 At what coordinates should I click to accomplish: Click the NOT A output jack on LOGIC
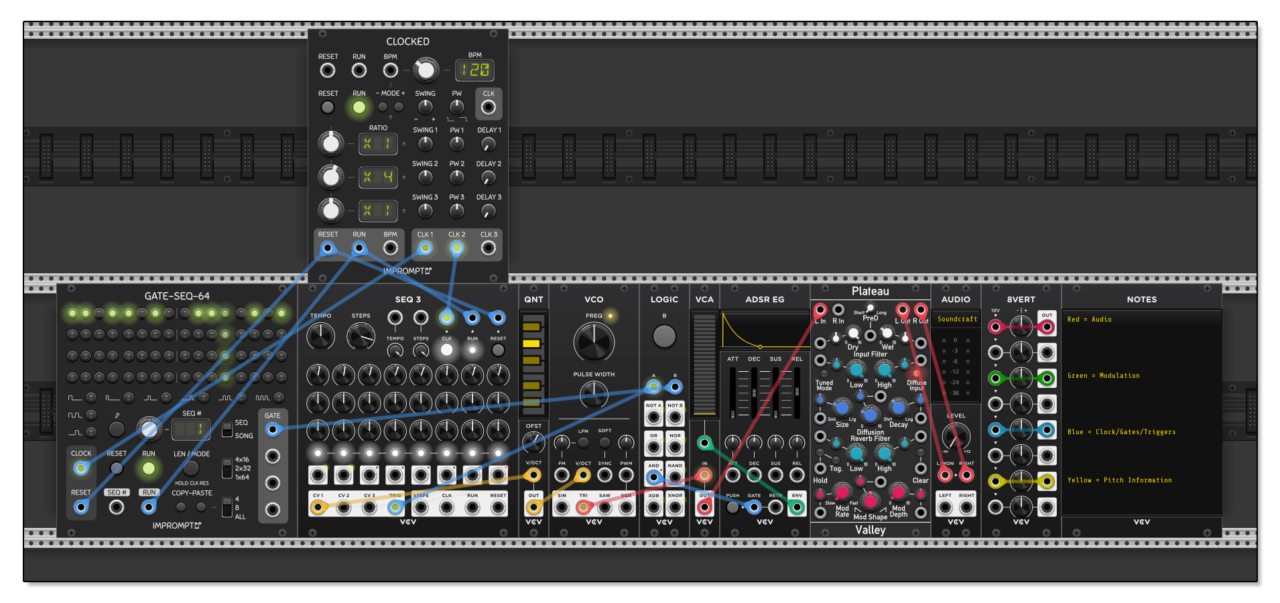[653, 417]
